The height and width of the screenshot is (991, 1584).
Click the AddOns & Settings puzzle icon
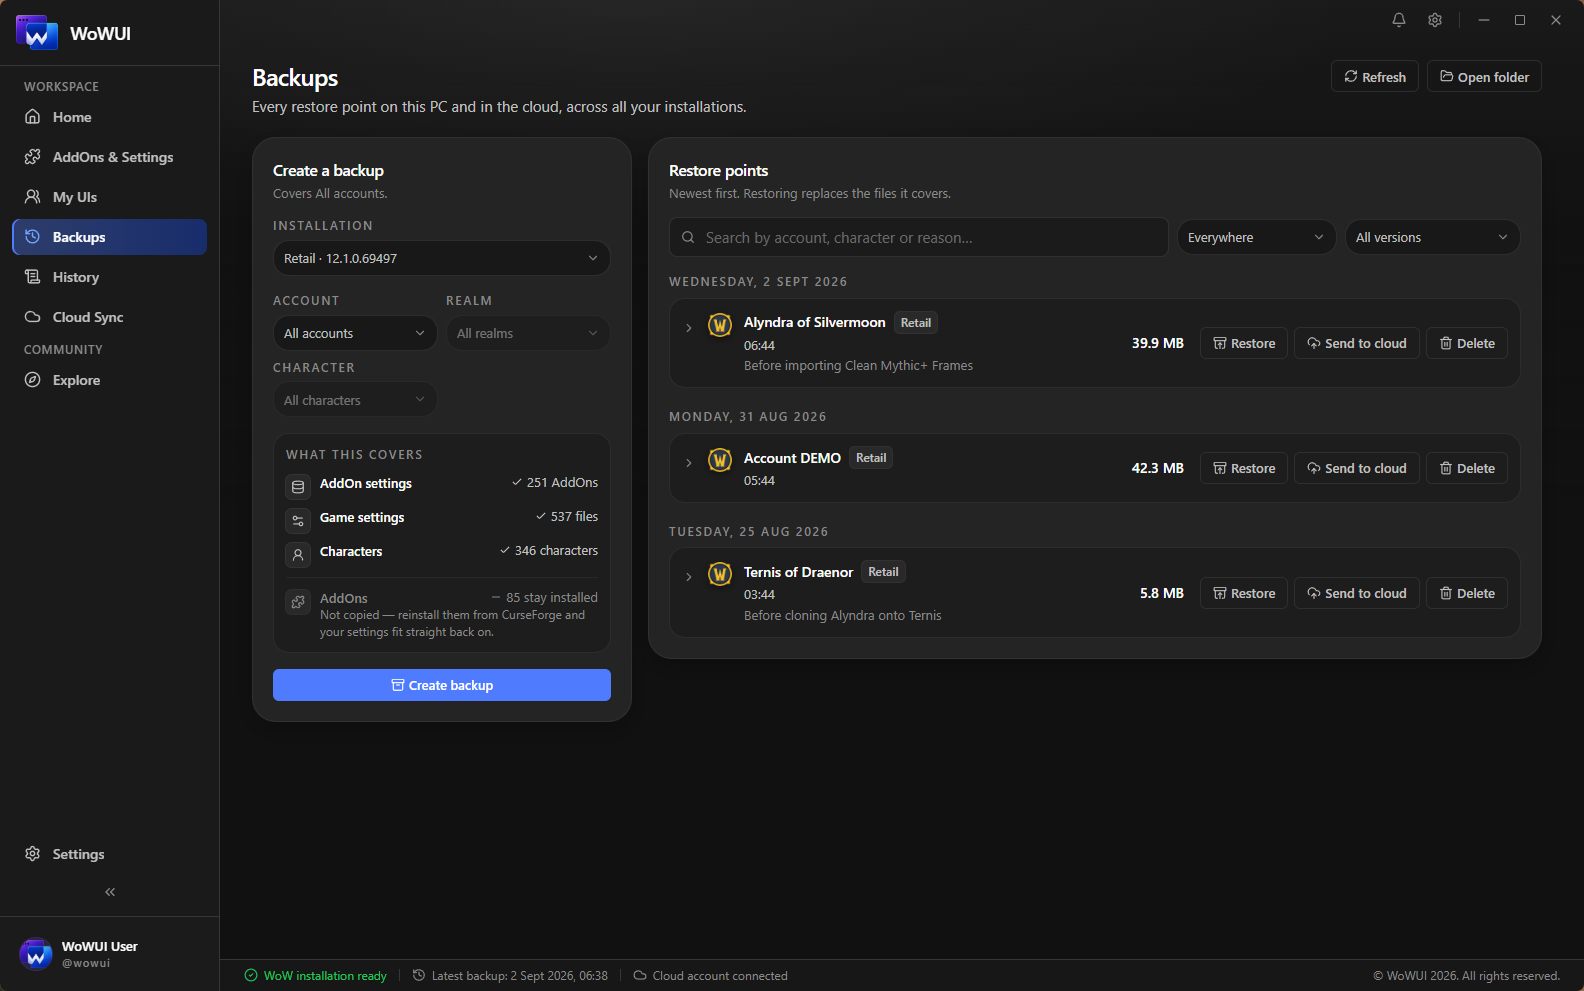(x=33, y=157)
